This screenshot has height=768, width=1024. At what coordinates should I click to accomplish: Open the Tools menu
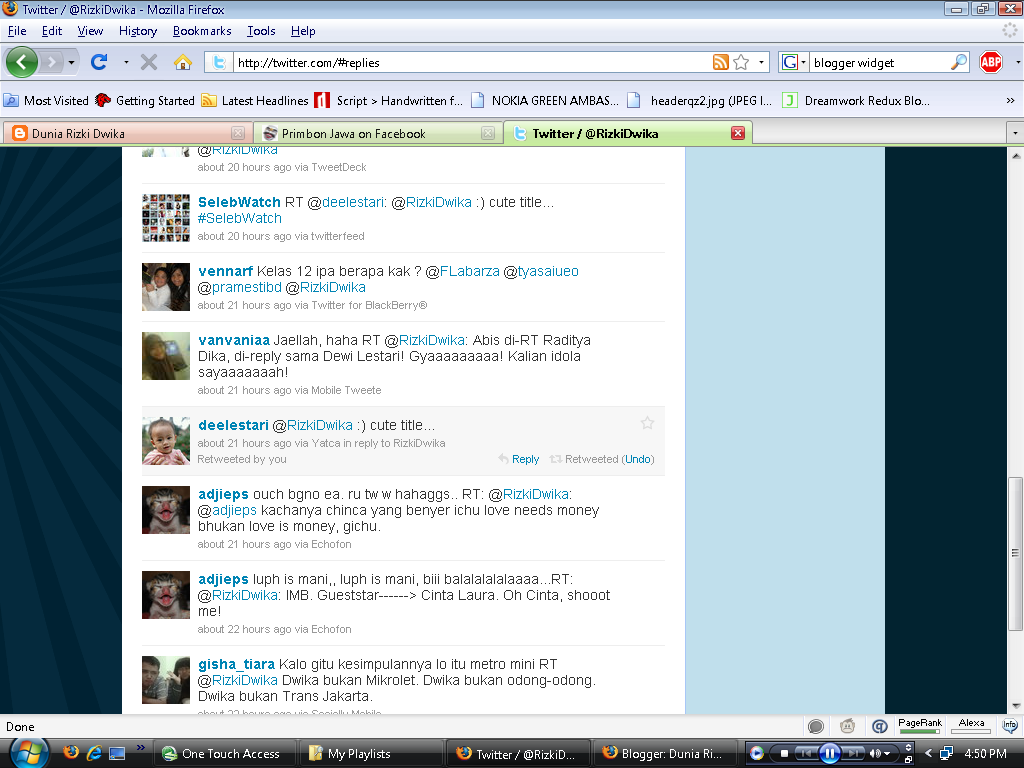[261, 31]
